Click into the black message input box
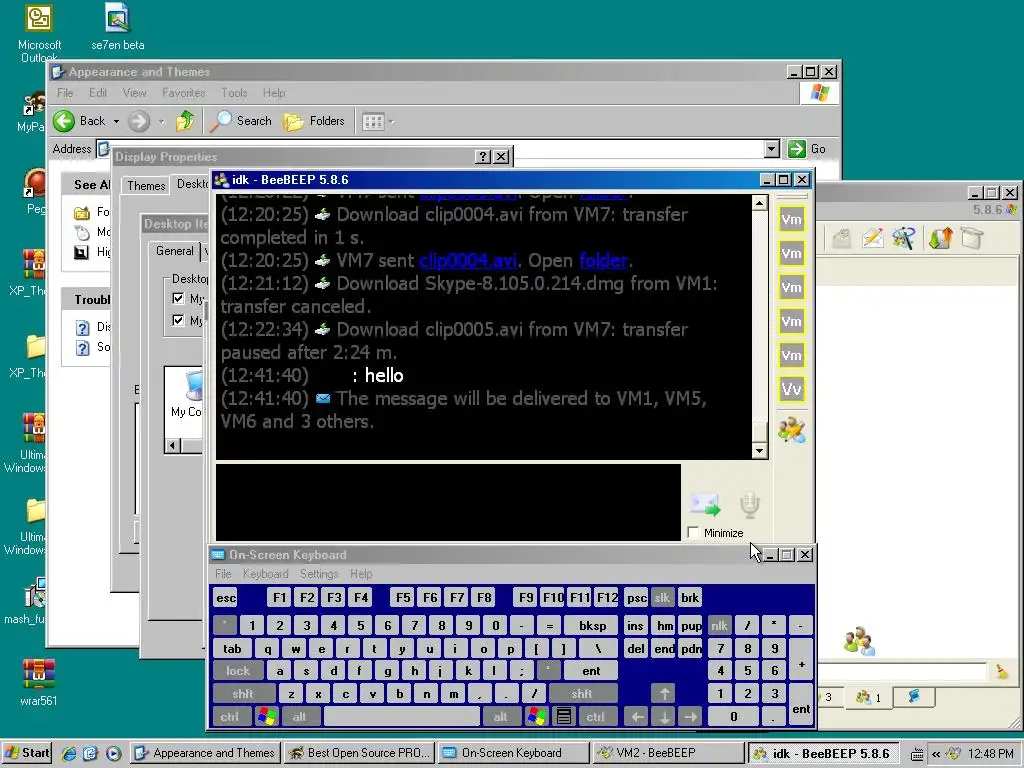This screenshot has width=1024, height=768. click(x=448, y=502)
